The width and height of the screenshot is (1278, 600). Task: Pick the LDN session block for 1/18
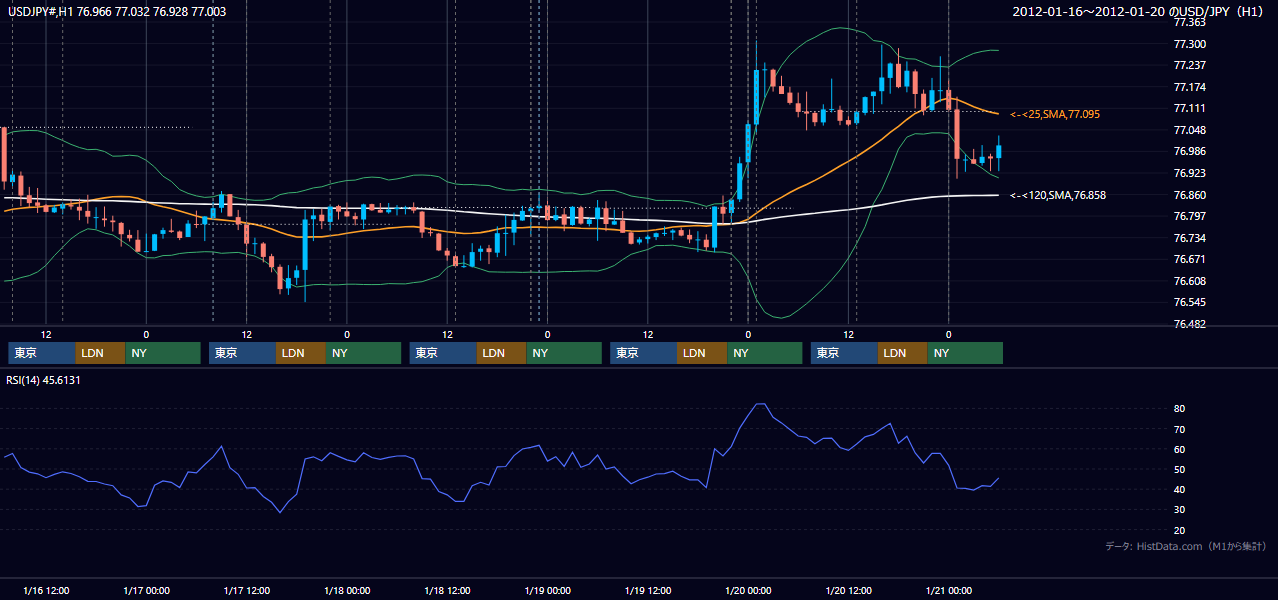click(503, 353)
